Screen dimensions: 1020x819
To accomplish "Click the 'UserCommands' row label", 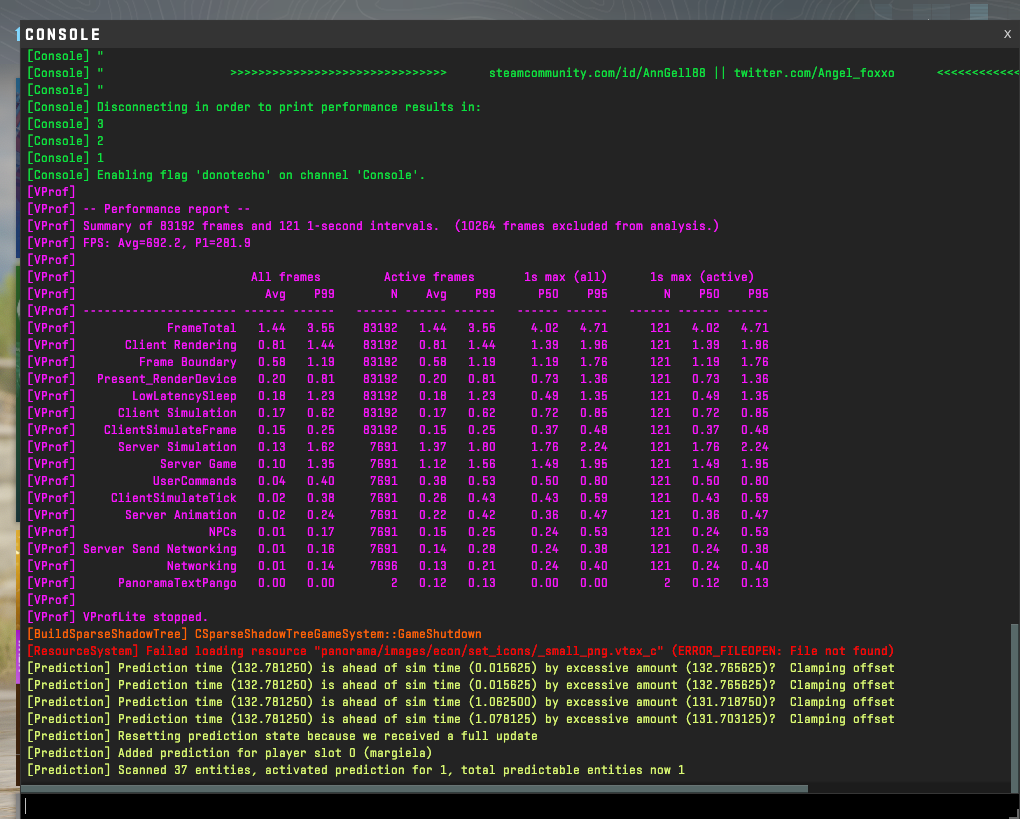I will point(195,481).
